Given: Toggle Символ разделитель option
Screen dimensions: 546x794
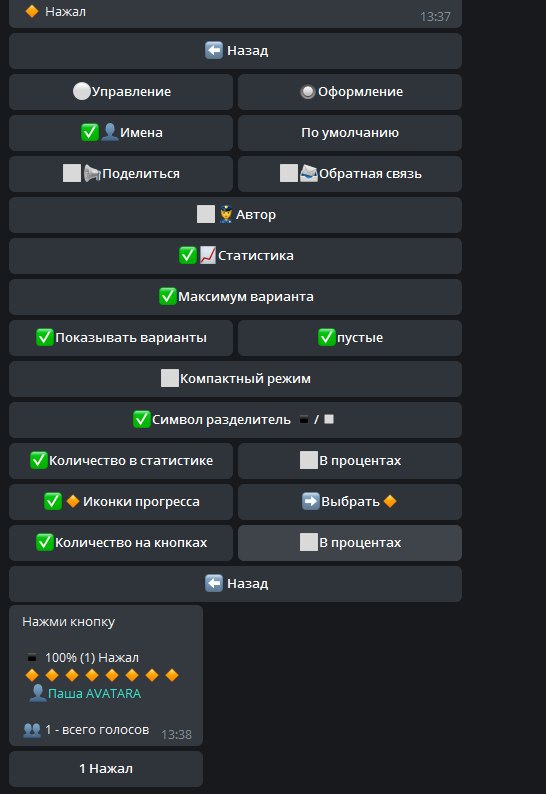Looking at the screenshot, I should 236,420.
